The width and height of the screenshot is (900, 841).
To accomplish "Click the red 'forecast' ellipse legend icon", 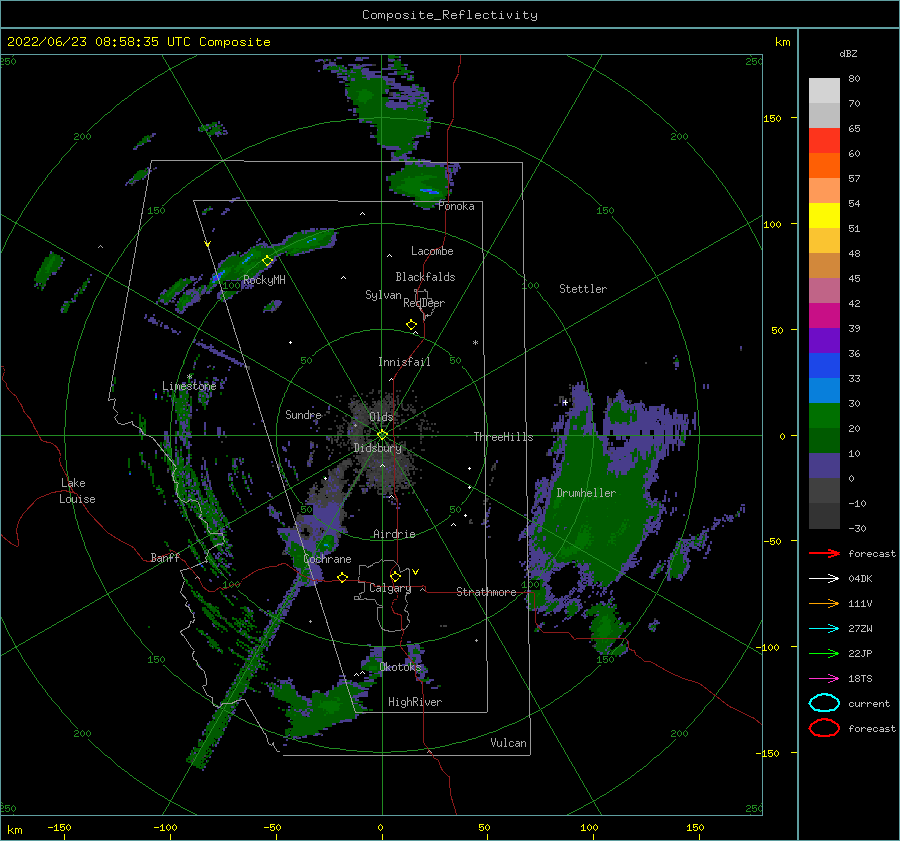I will 824,728.
